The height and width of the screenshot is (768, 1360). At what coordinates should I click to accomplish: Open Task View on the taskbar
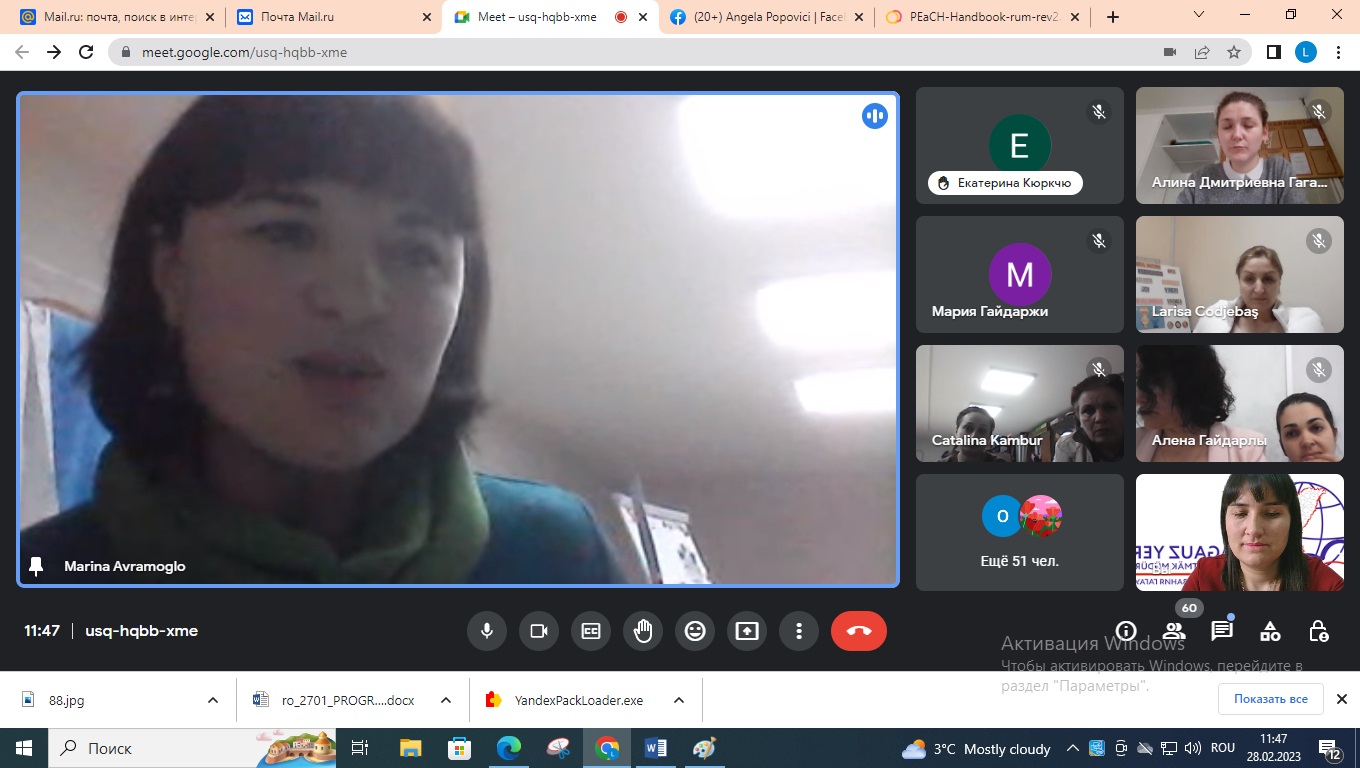pyautogui.click(x=361, y=748)
